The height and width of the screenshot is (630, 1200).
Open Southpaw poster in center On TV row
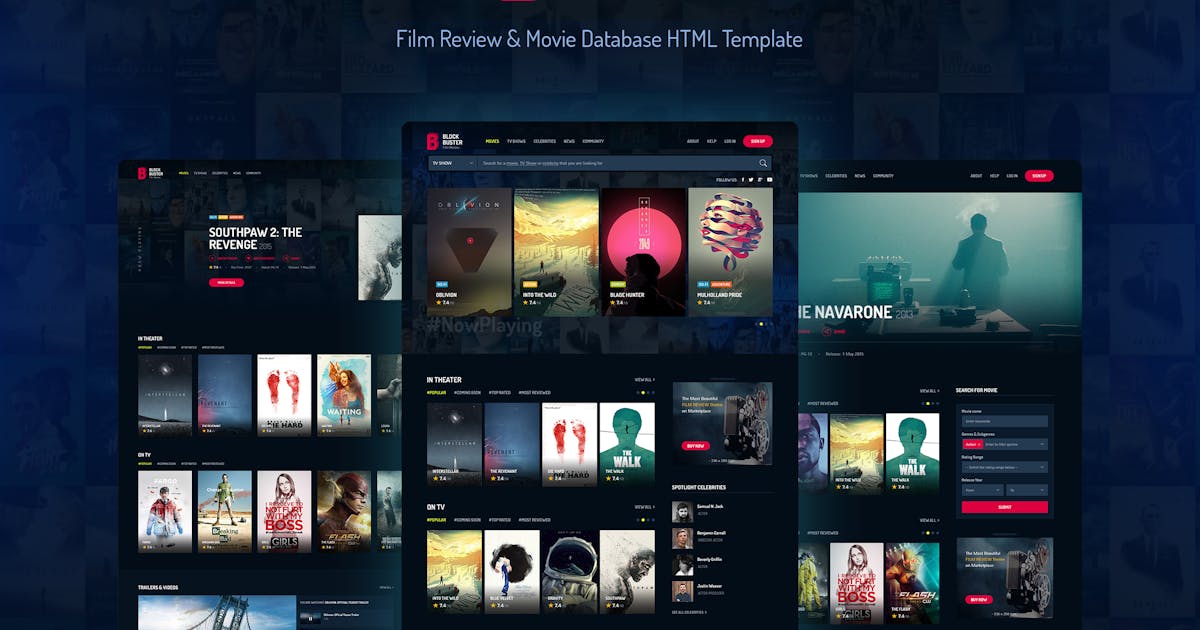627,572
